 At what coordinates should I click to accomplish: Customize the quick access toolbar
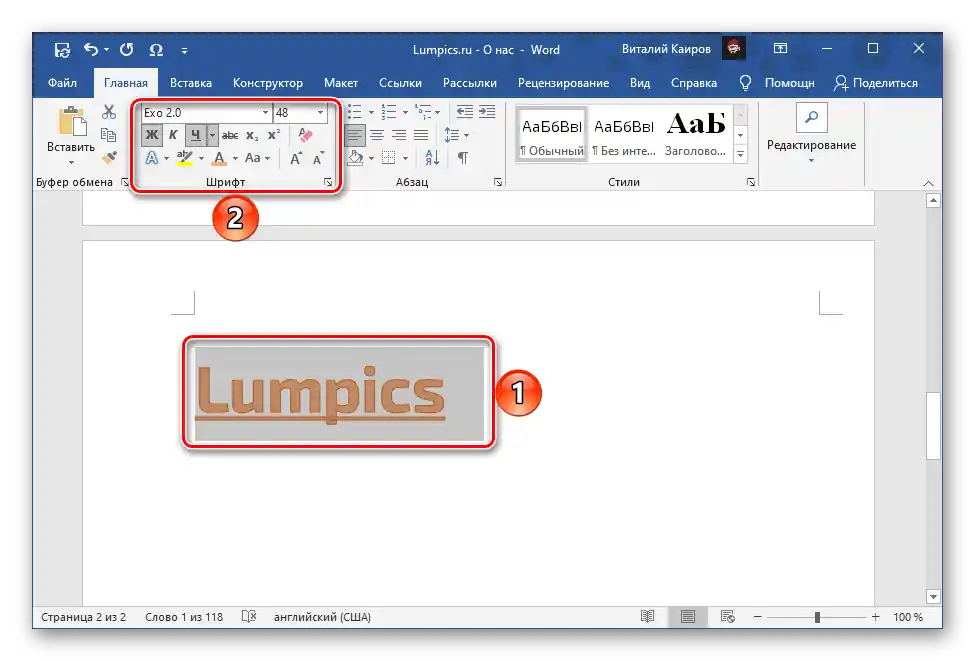[x=185, y=50]
